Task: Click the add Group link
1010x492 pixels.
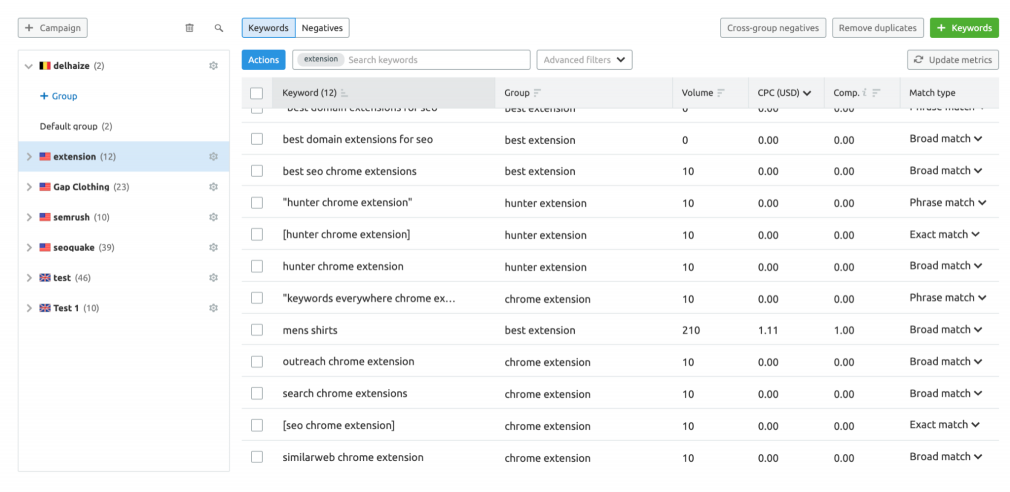Action: [x=59, y=96]
